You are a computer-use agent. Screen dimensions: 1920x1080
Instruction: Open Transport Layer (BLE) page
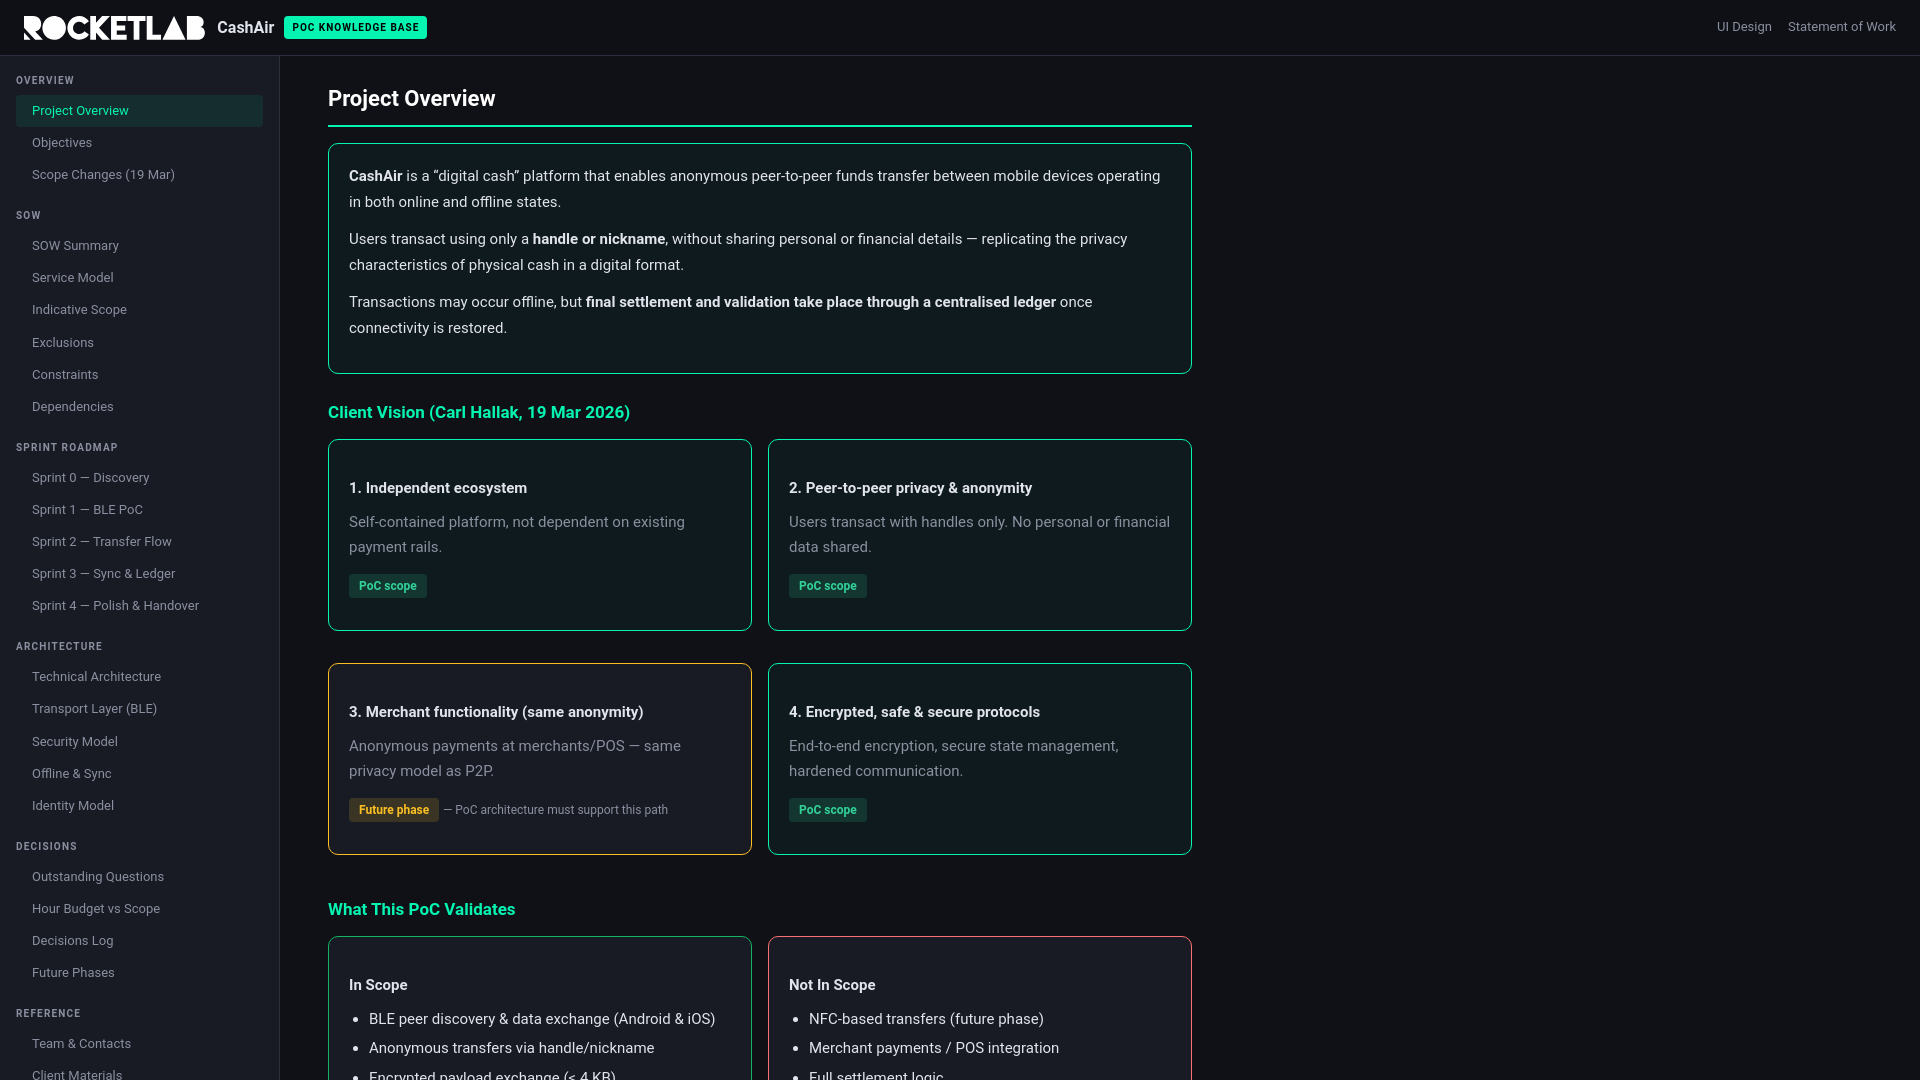[139, 709]
